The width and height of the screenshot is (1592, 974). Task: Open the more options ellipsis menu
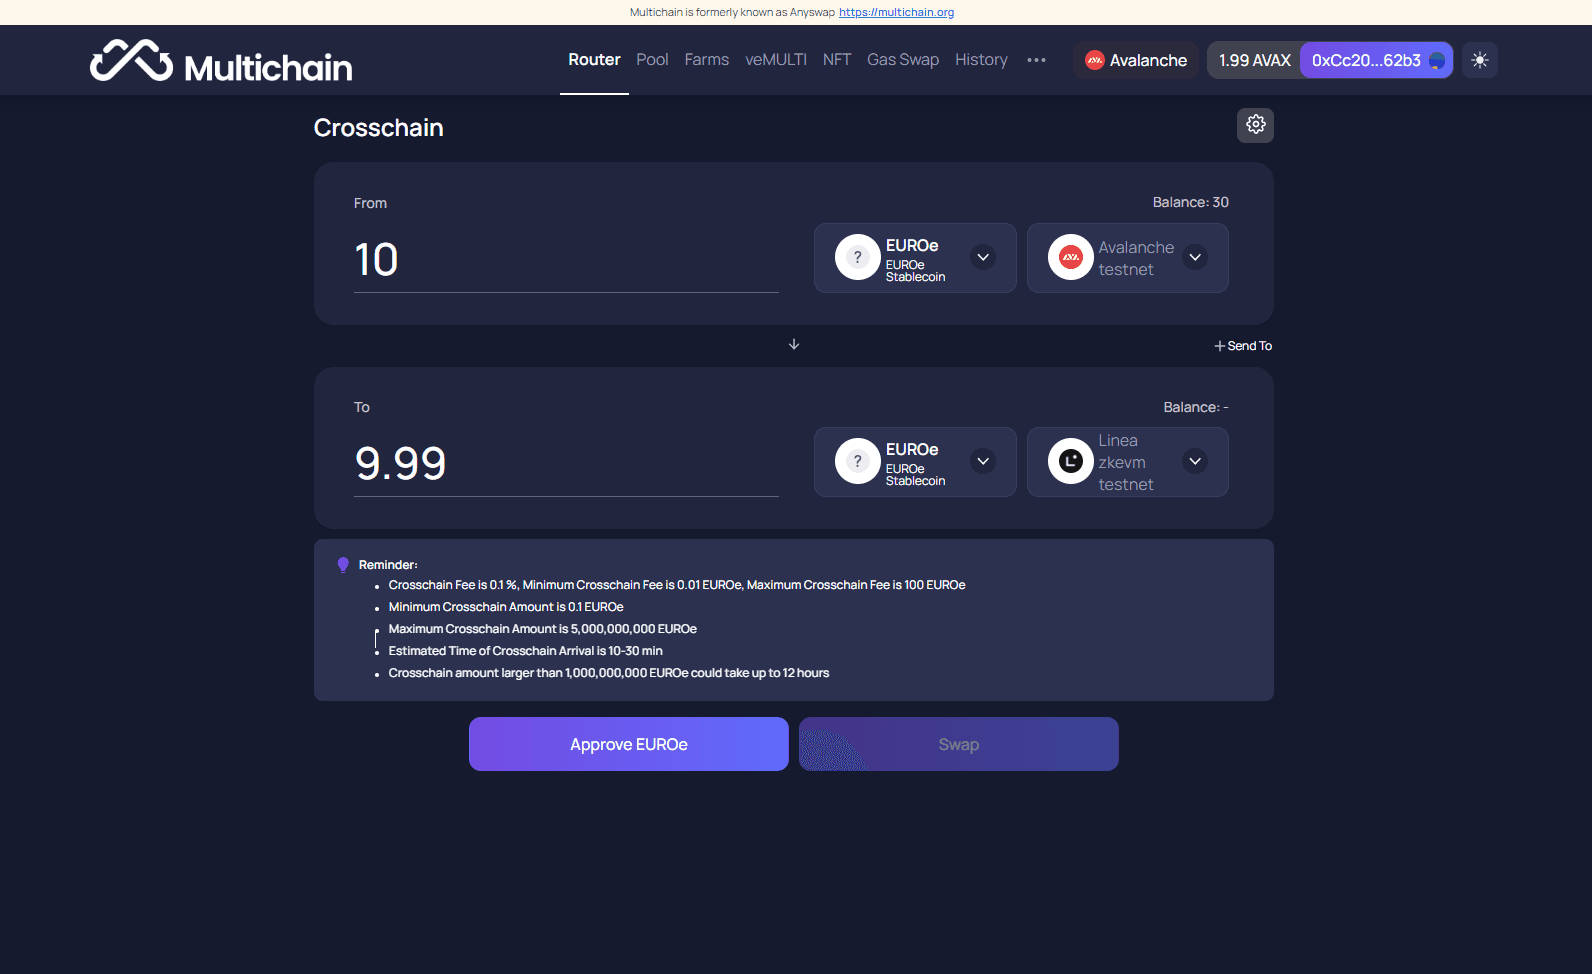coord(1036,60)
